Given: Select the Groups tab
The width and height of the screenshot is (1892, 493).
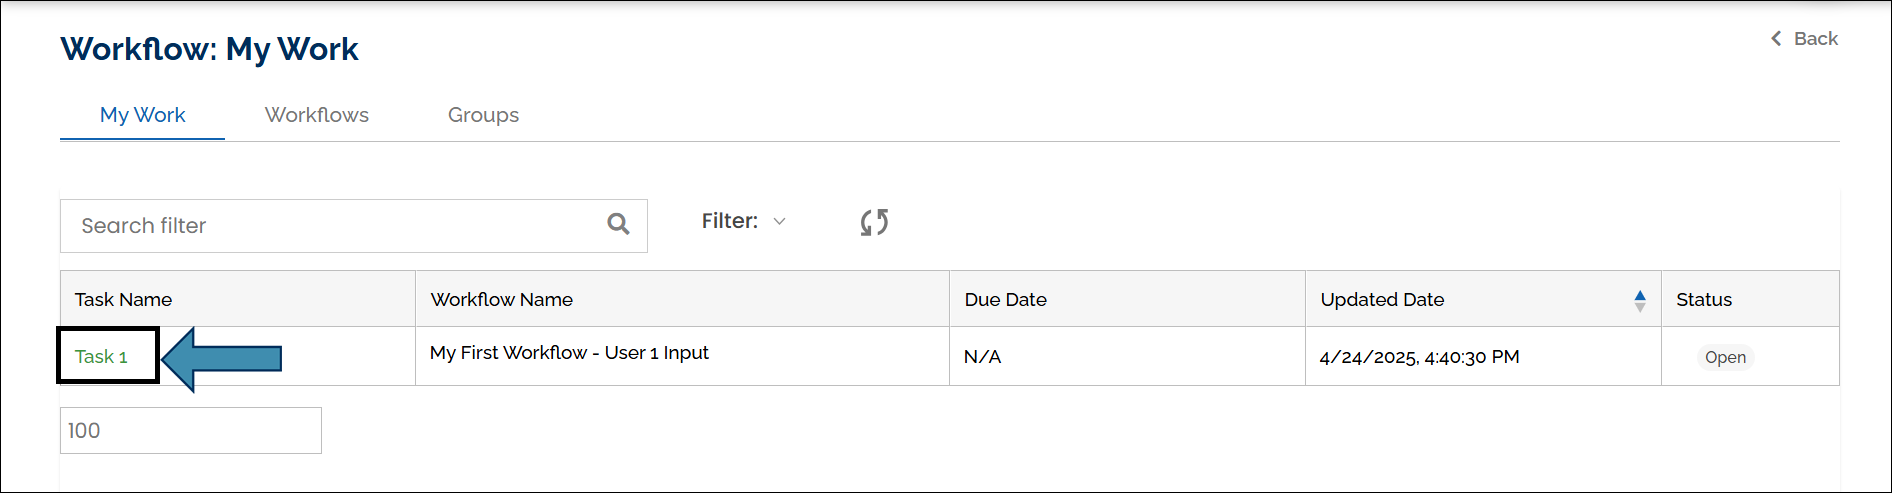Looking at the screenshot, I should point(483,115).
